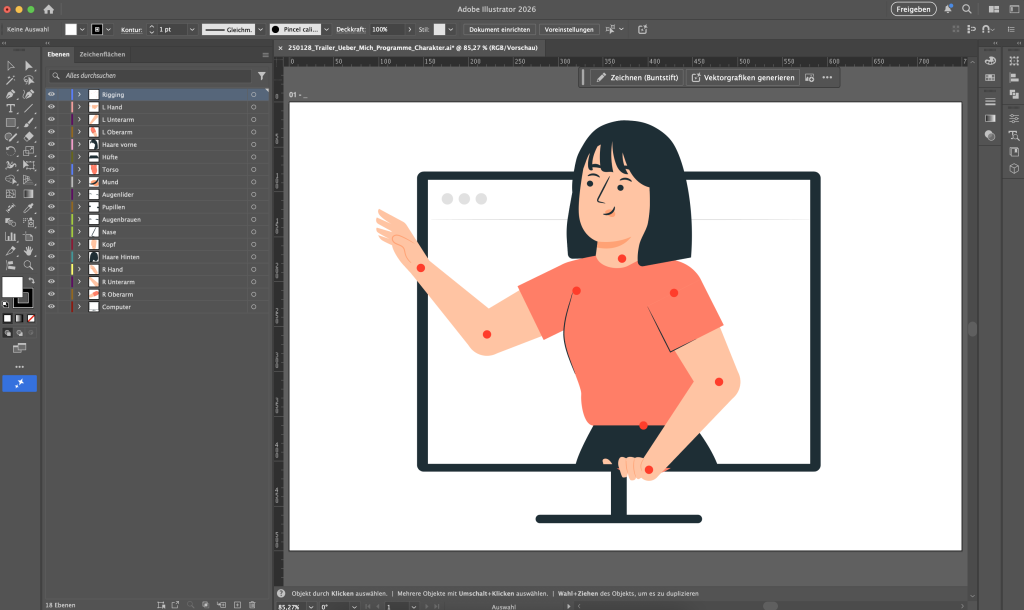Image resolution: width=1024 pixels, height=610 pixels.
Task: Activate the Zoom magnifier tool
Action: [28, 265]
